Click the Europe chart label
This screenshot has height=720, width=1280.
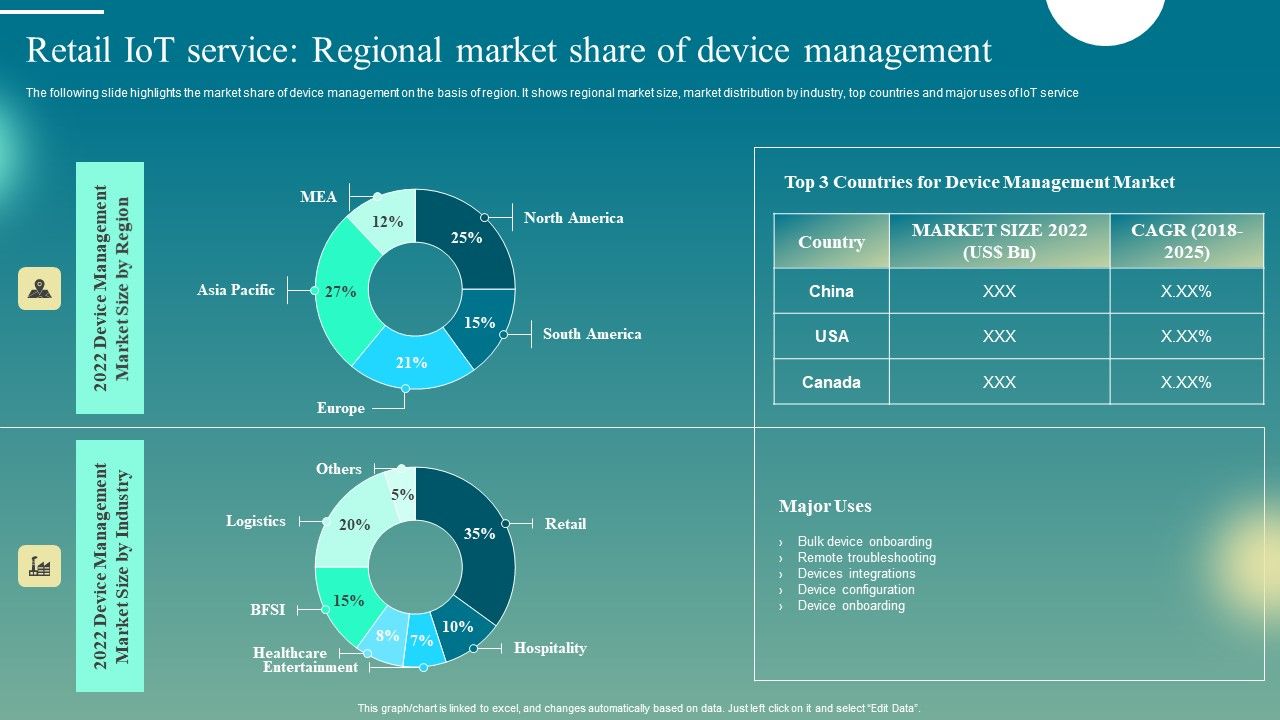pos(341,408)
